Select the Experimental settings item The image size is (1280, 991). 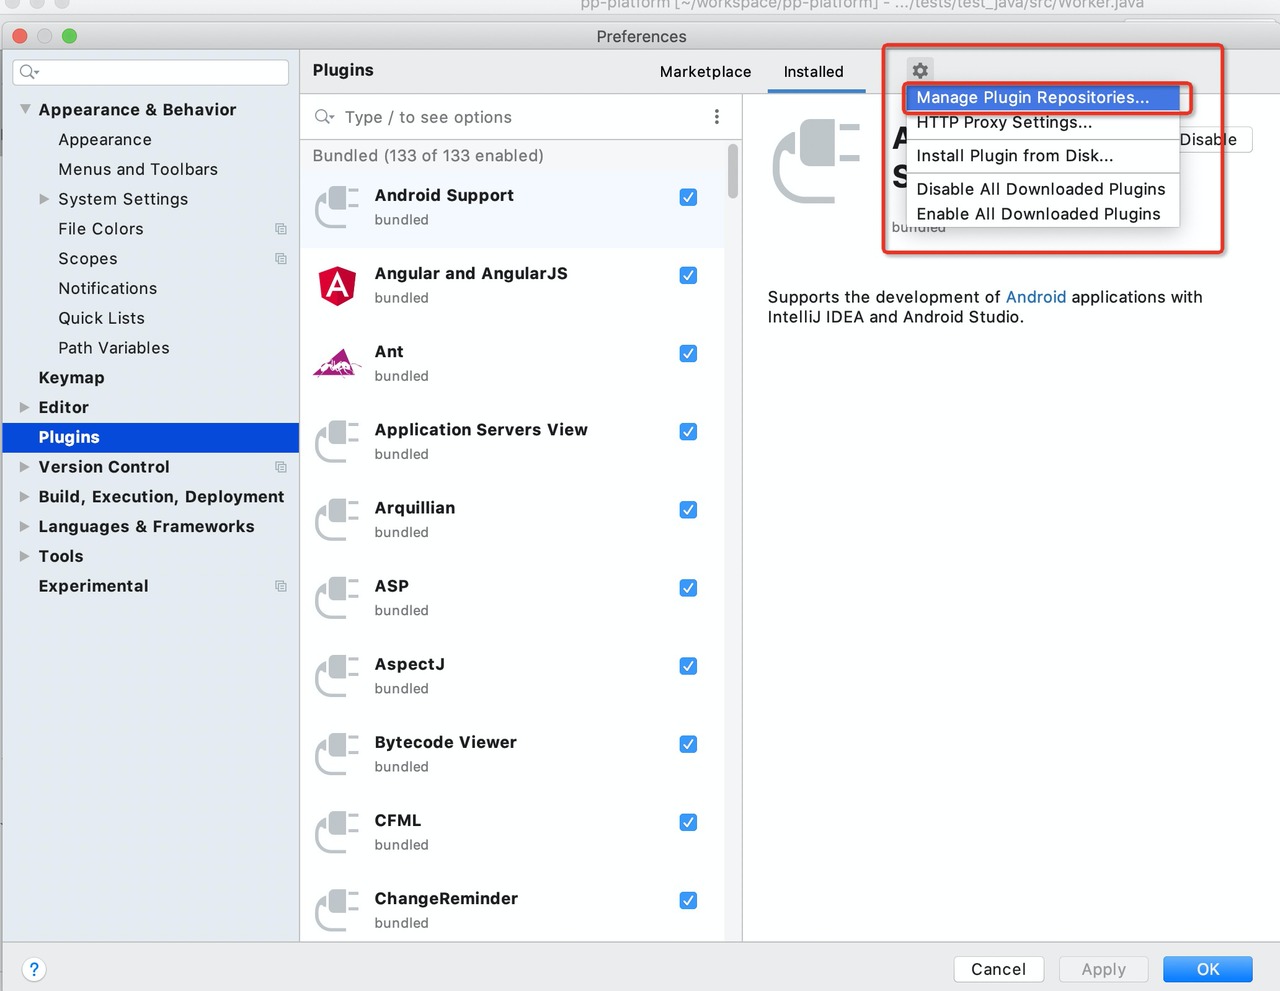click(94, 586)
